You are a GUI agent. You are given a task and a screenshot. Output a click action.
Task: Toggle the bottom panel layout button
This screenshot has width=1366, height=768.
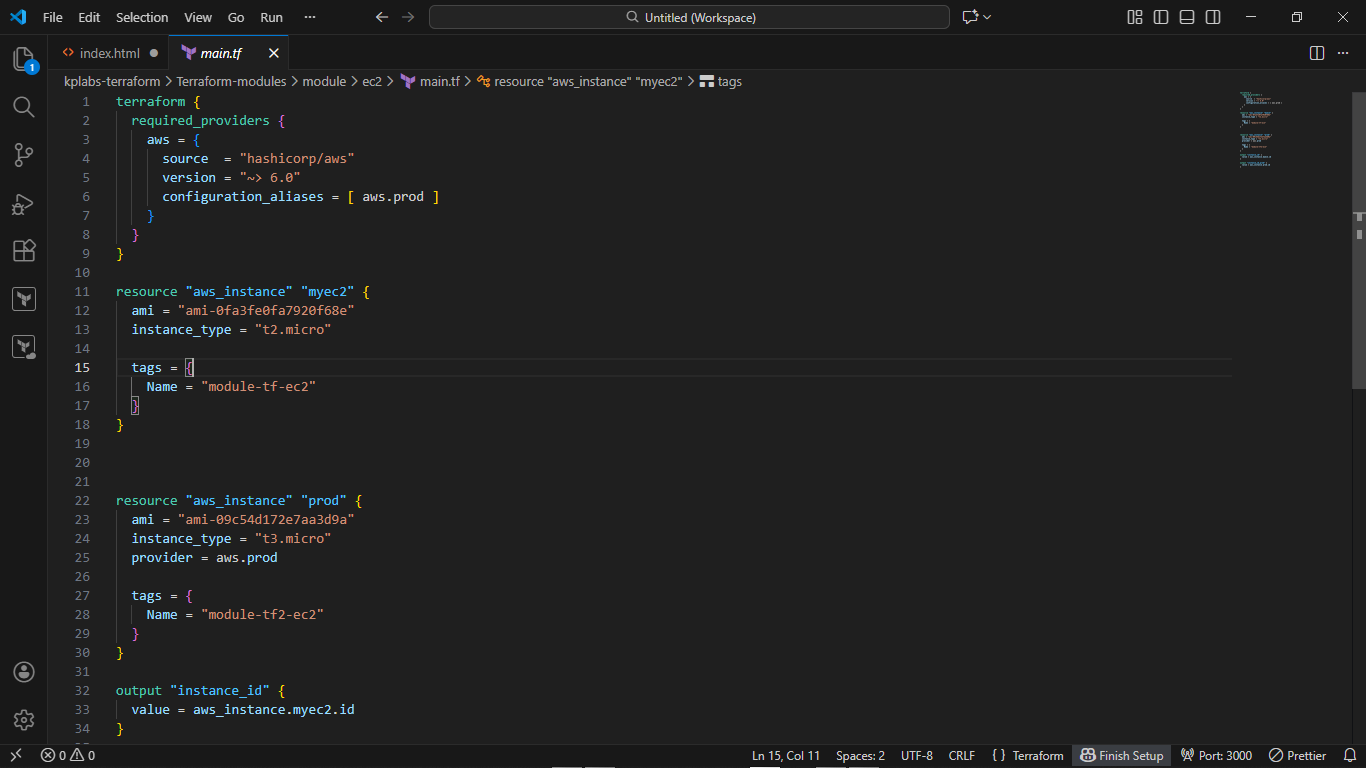(x=1187, y=17)
